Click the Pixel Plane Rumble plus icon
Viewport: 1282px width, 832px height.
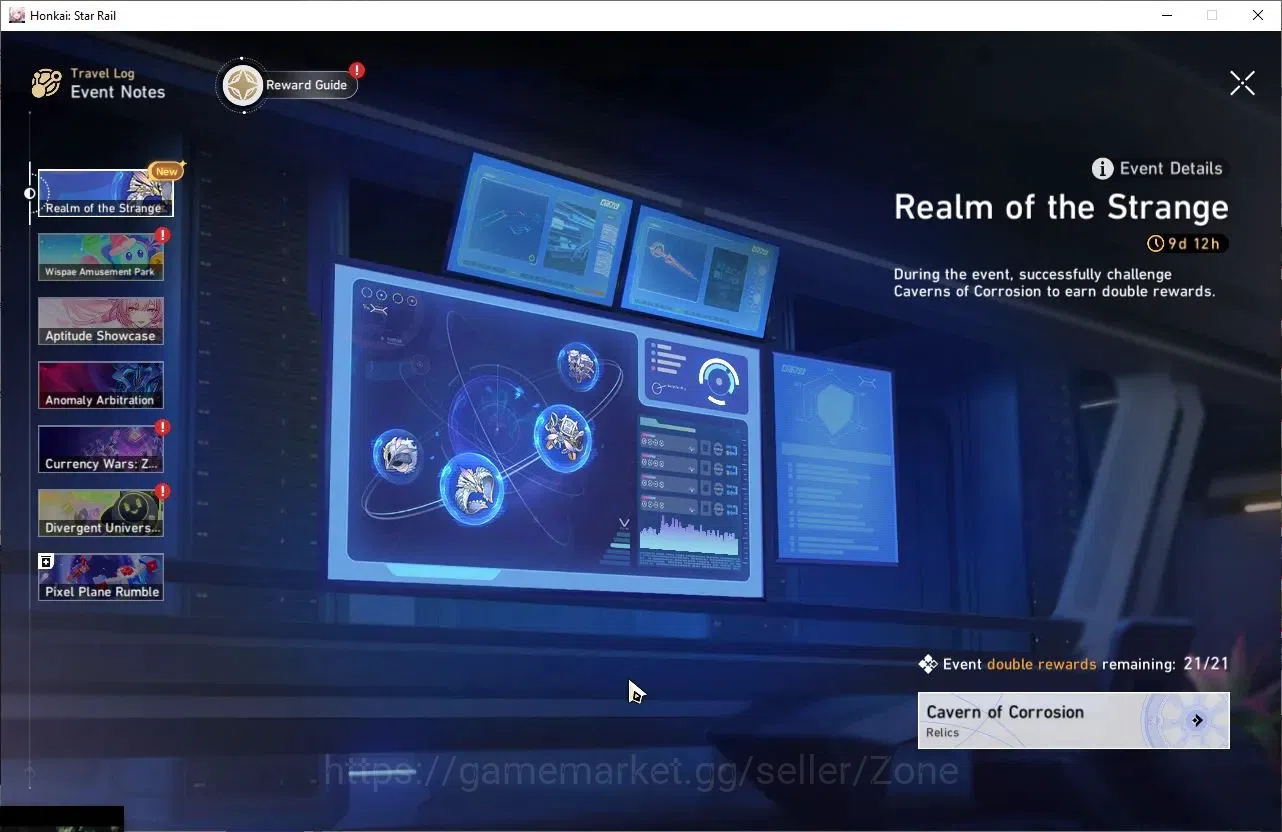(x=46, y=562)
